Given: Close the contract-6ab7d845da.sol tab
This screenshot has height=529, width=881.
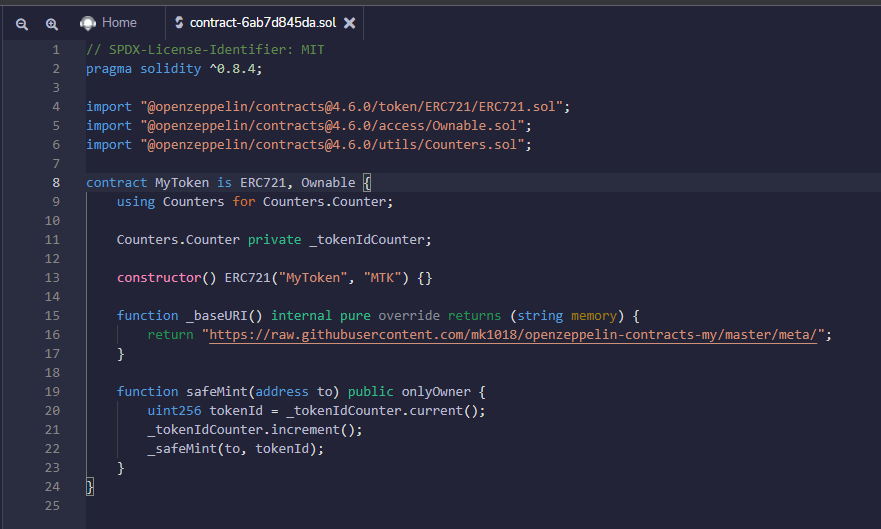Looking at the screenshot, I should [349, 22].
